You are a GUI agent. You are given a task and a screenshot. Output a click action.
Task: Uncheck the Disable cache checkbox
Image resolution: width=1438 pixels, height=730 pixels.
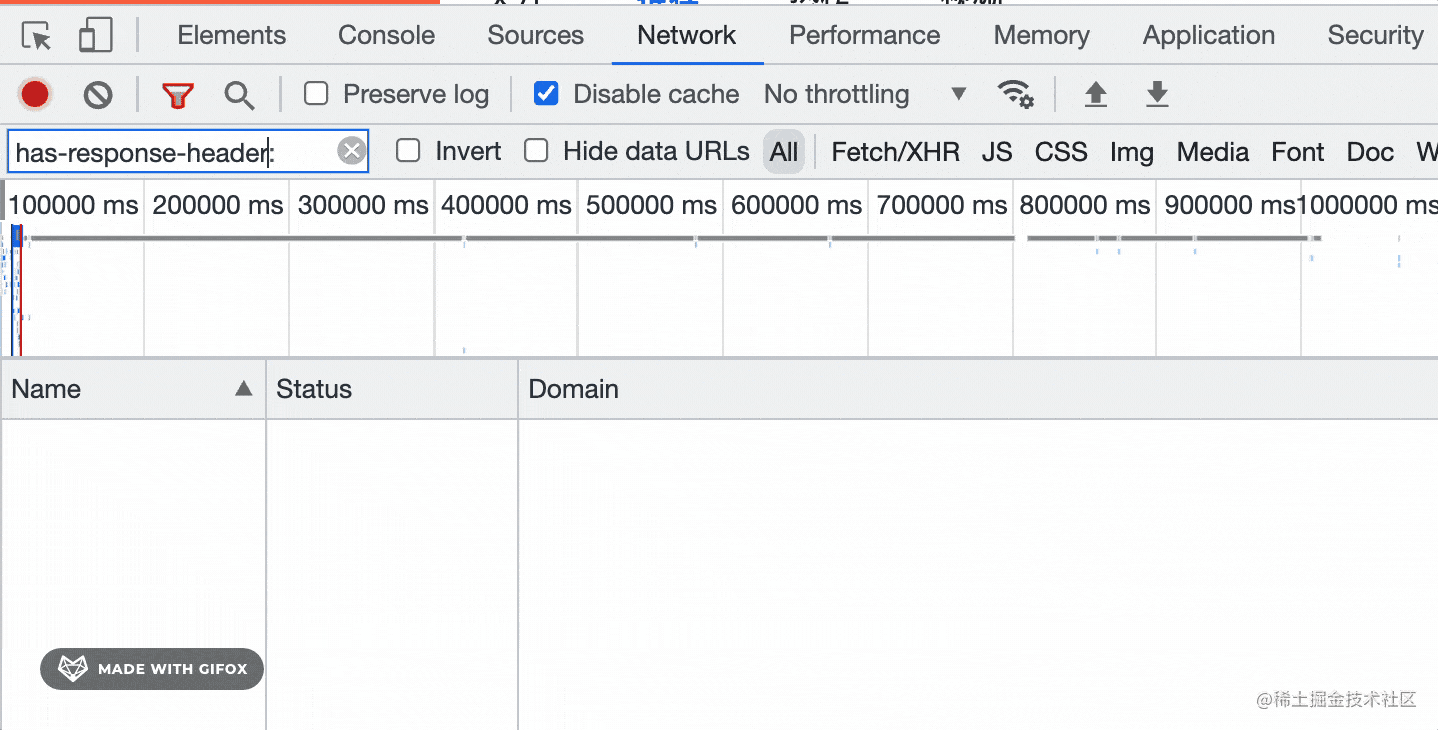(546, 94)
